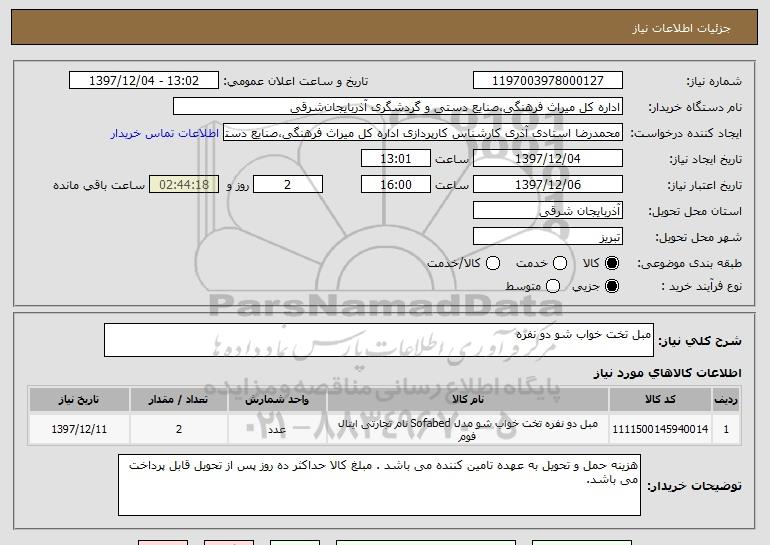Click the remaining days field showing 2
770x545 pixels.
coord(288,185)
